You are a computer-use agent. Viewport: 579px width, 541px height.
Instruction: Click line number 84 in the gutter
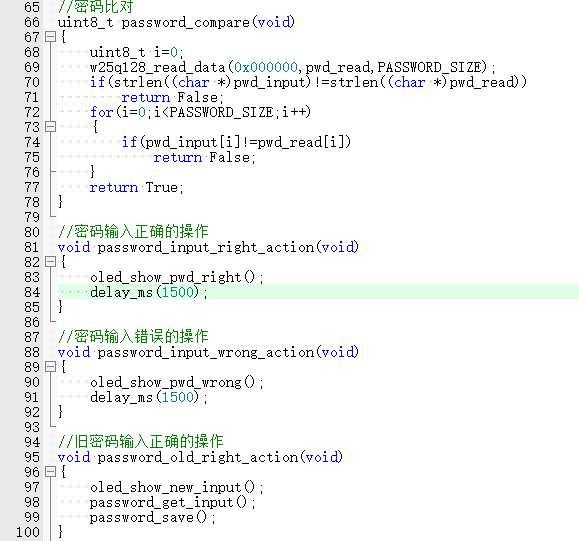pyautogui.click(x=32, y=292)
